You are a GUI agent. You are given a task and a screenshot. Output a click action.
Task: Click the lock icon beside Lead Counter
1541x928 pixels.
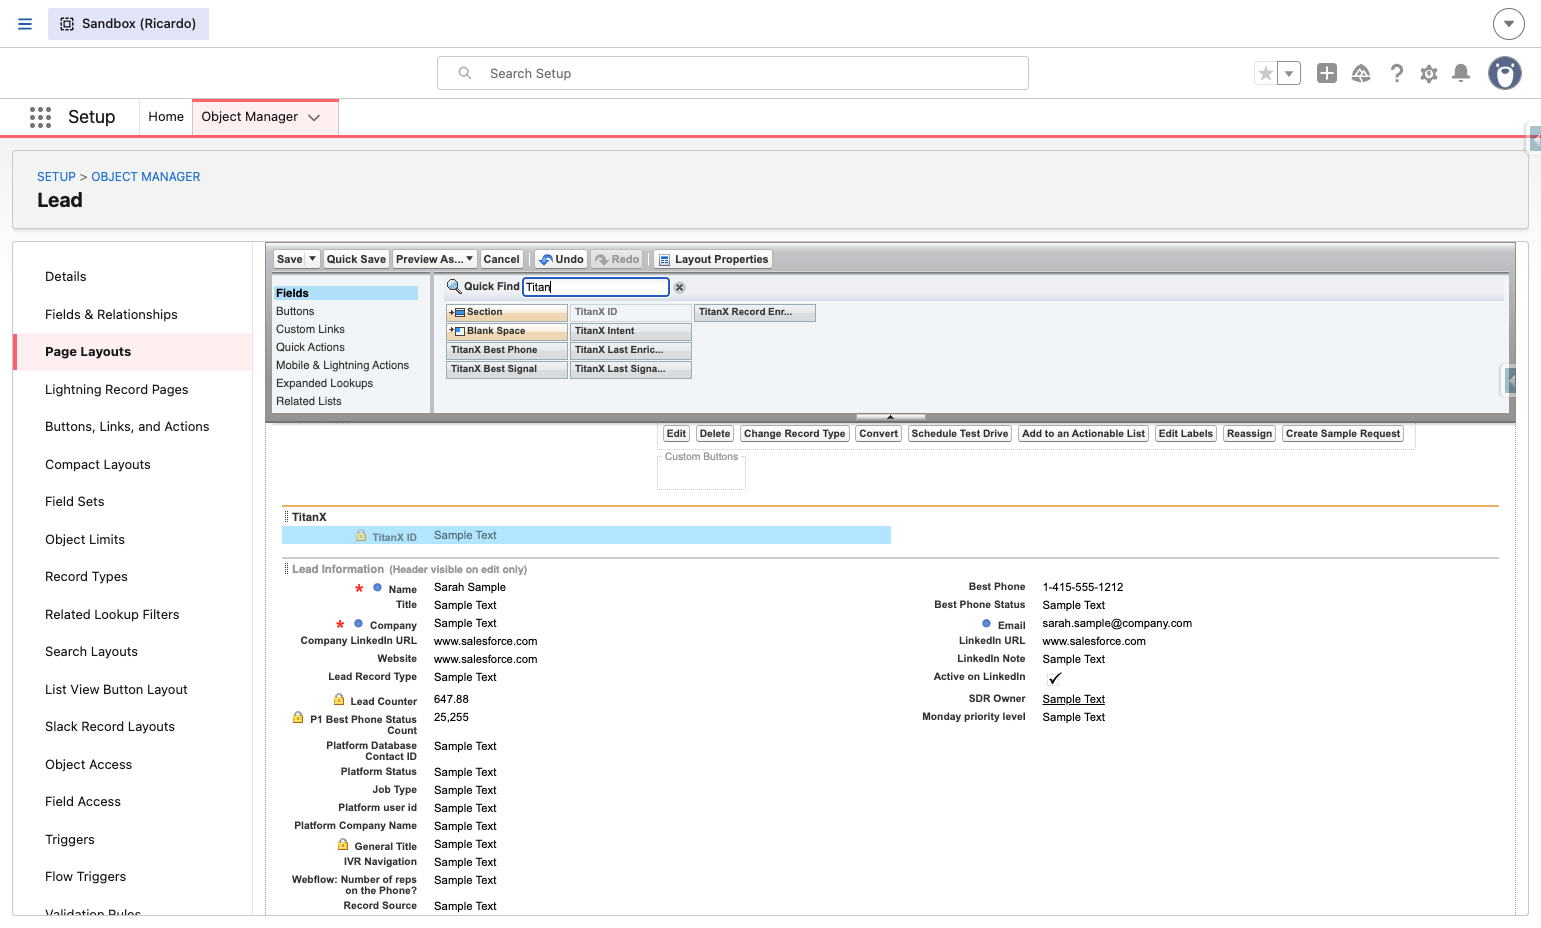point(339,700)
